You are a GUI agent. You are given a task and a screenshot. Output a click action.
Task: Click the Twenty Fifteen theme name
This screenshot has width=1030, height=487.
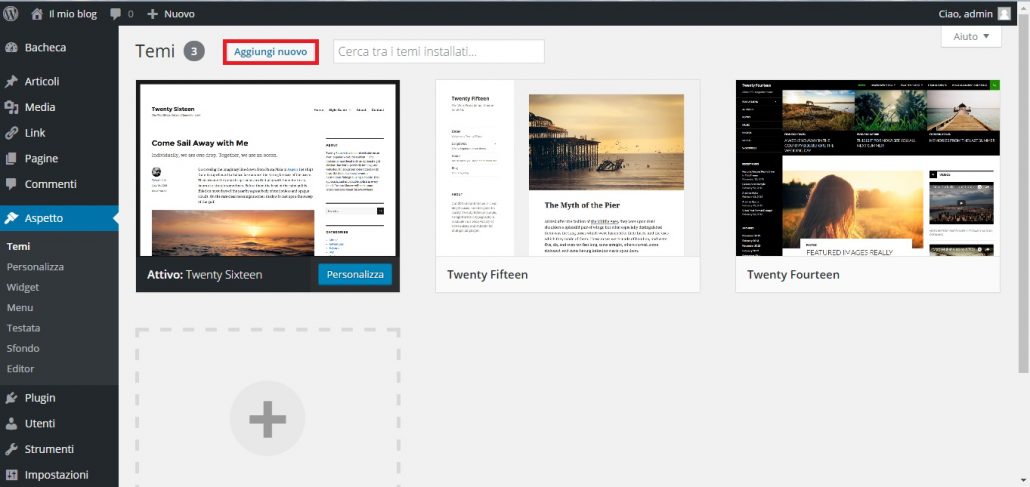click(487, 274)
